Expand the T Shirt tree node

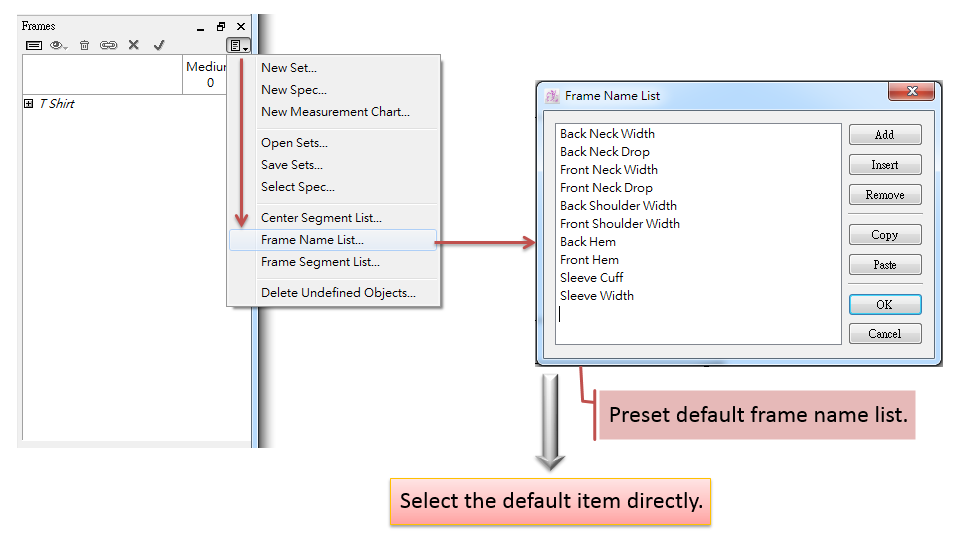point(28,104)
